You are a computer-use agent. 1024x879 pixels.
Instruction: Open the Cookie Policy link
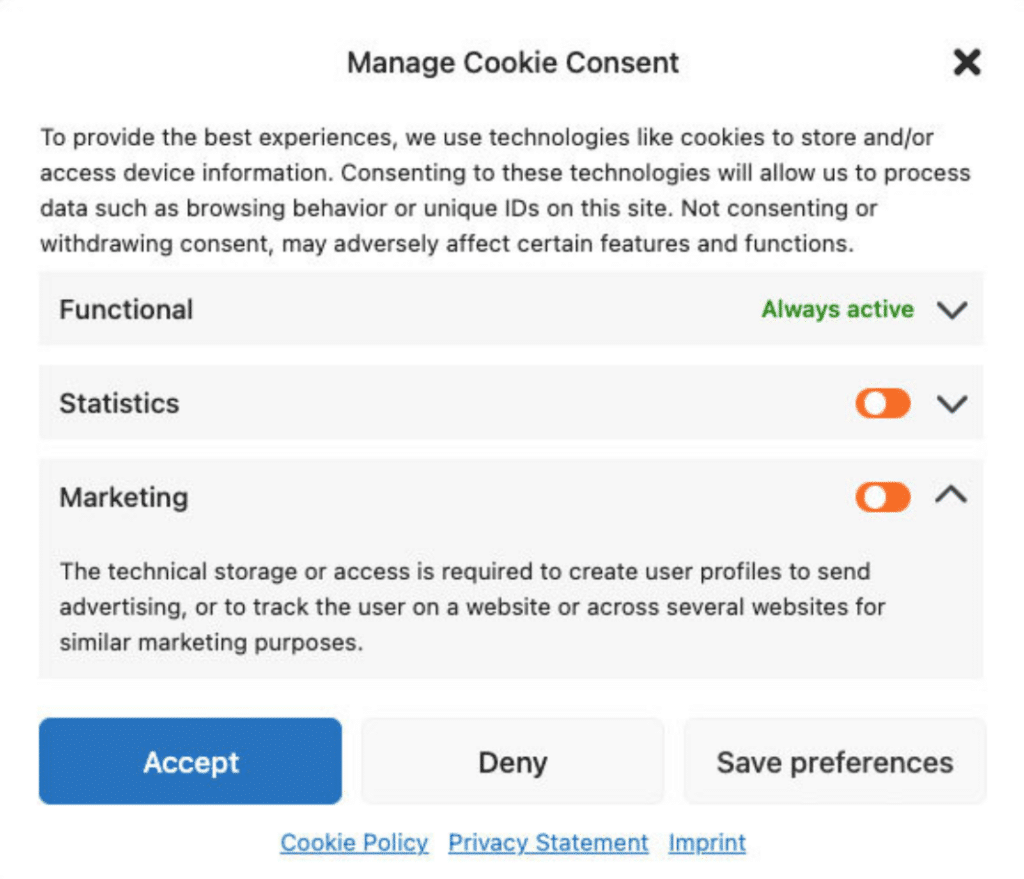coord(354,843)
